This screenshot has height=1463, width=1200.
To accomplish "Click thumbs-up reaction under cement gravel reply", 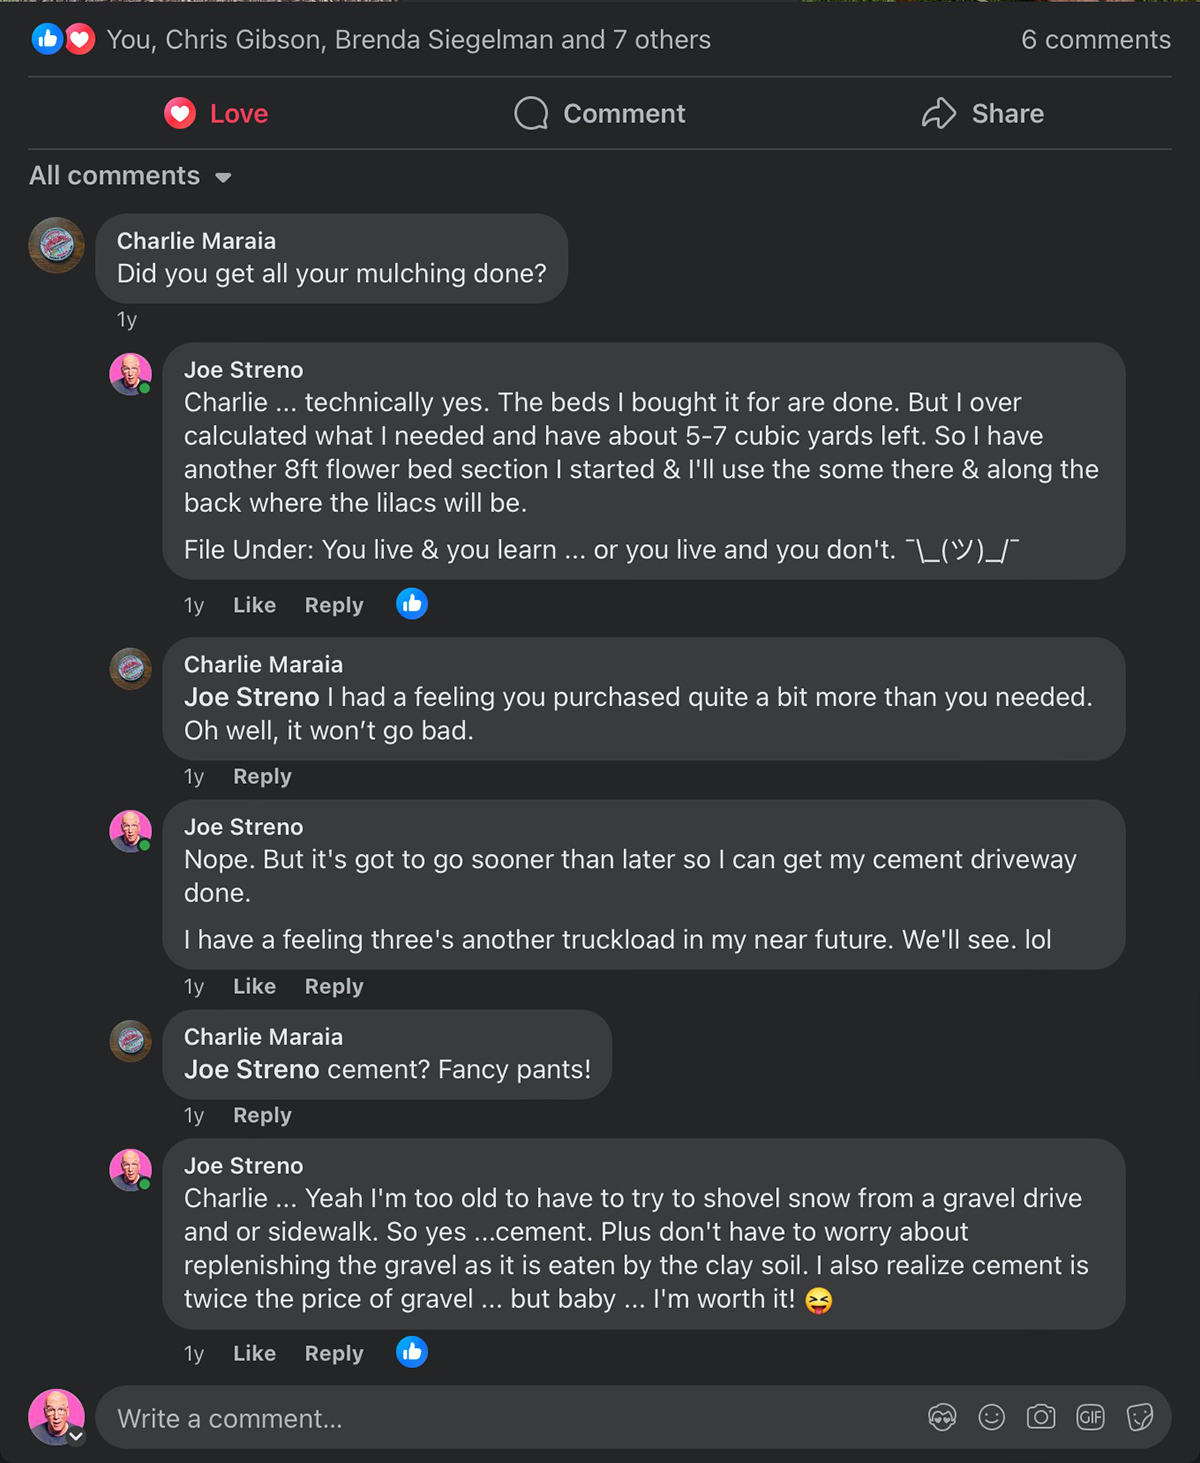I will [x=412, y=1352].
